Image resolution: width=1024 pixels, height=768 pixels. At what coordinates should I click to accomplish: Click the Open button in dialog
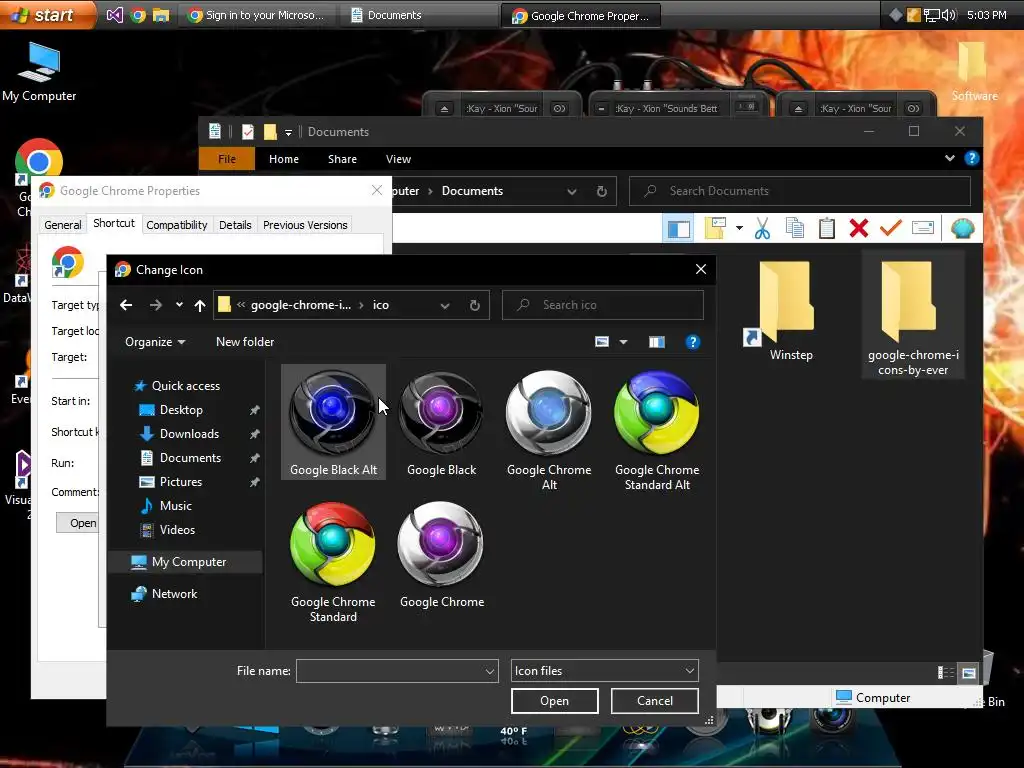pos(554,701)
